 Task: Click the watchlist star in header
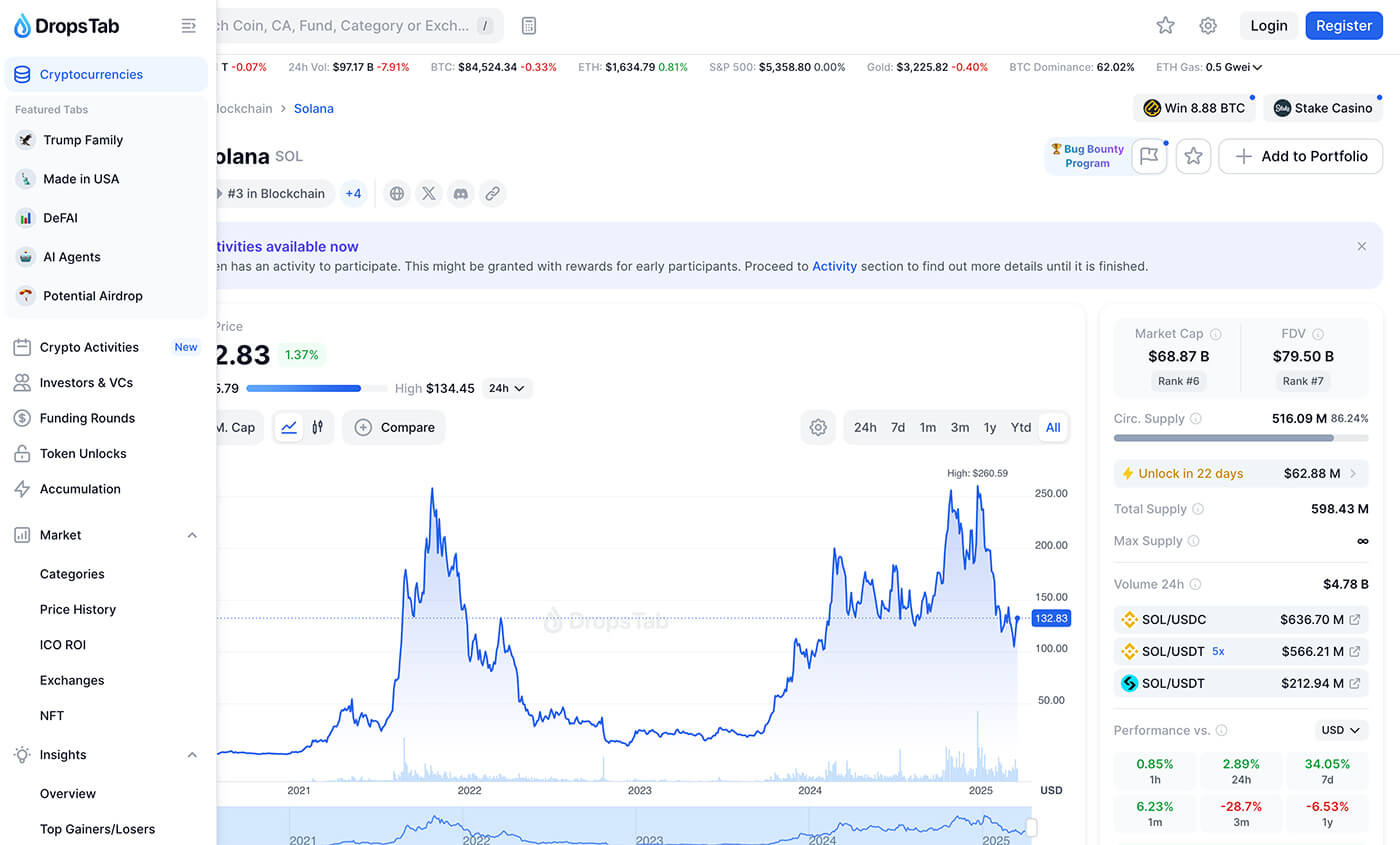click(x=1165, y=26)
